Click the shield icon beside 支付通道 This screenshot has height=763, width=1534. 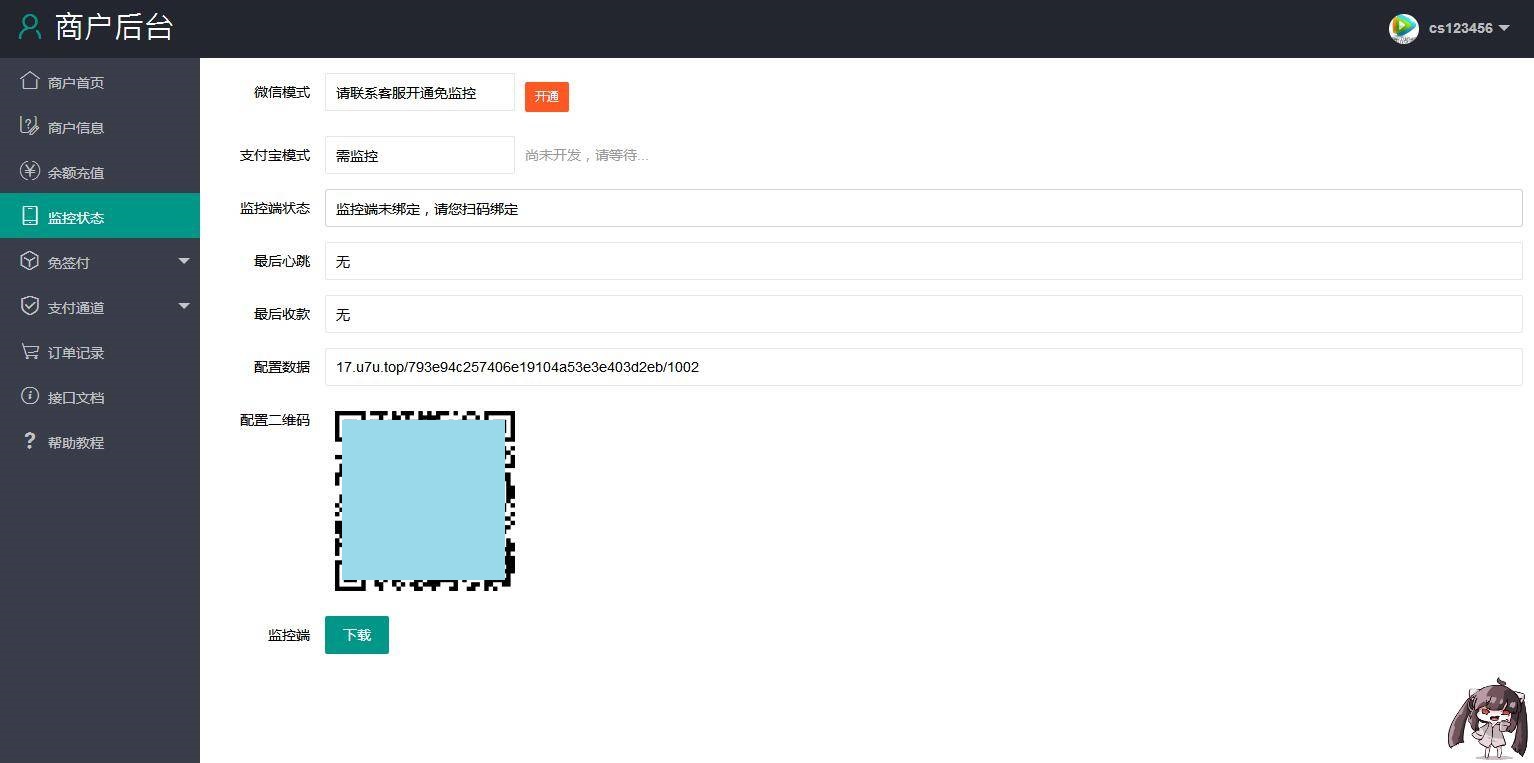tap(30, 306)
